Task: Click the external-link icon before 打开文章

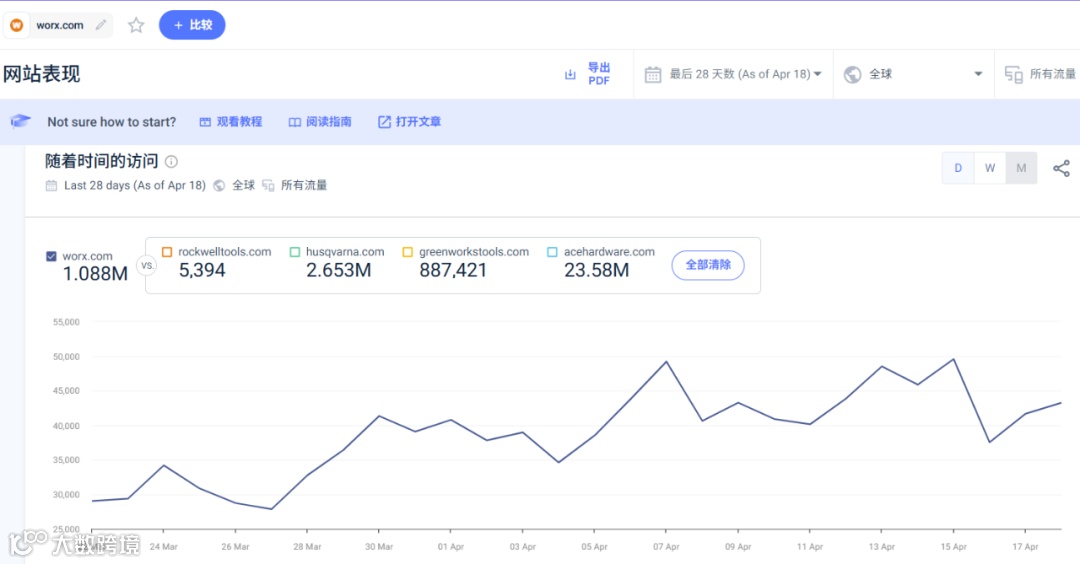Action: pos(384,122)
